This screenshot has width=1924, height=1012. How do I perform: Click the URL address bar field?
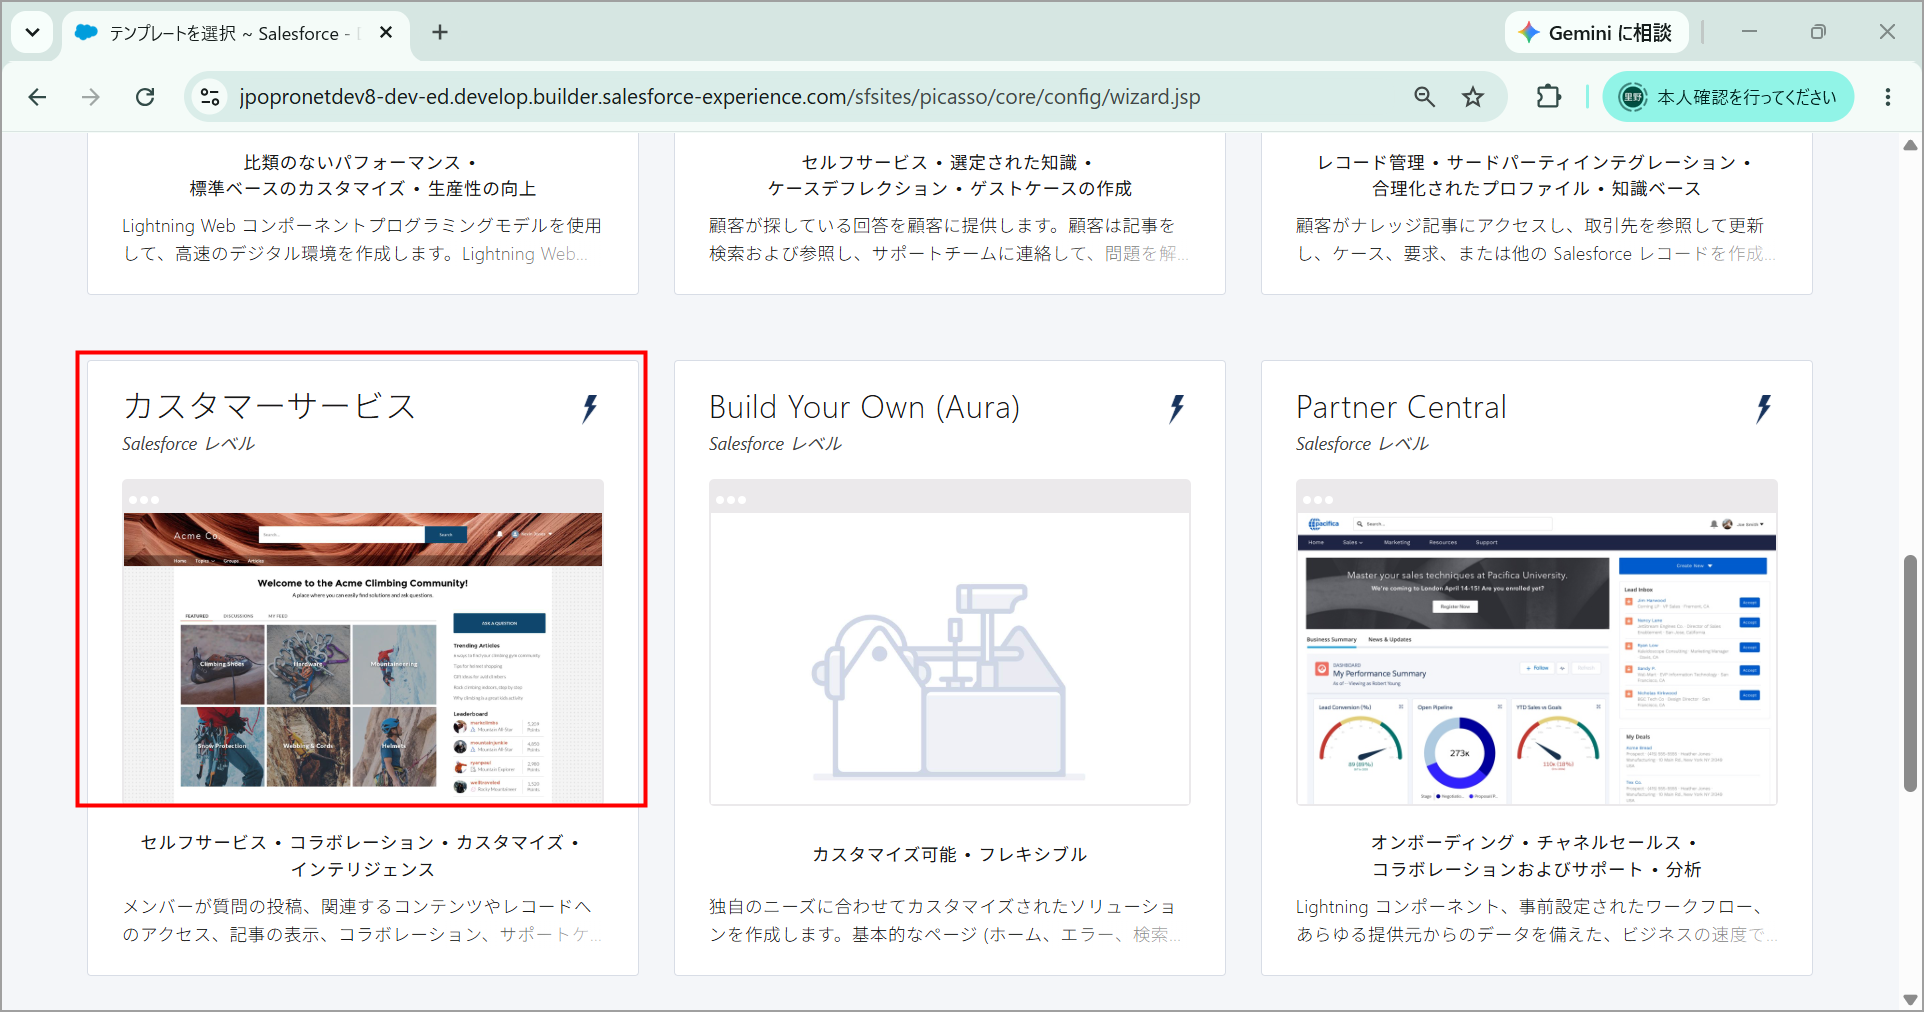pos(800,97)
